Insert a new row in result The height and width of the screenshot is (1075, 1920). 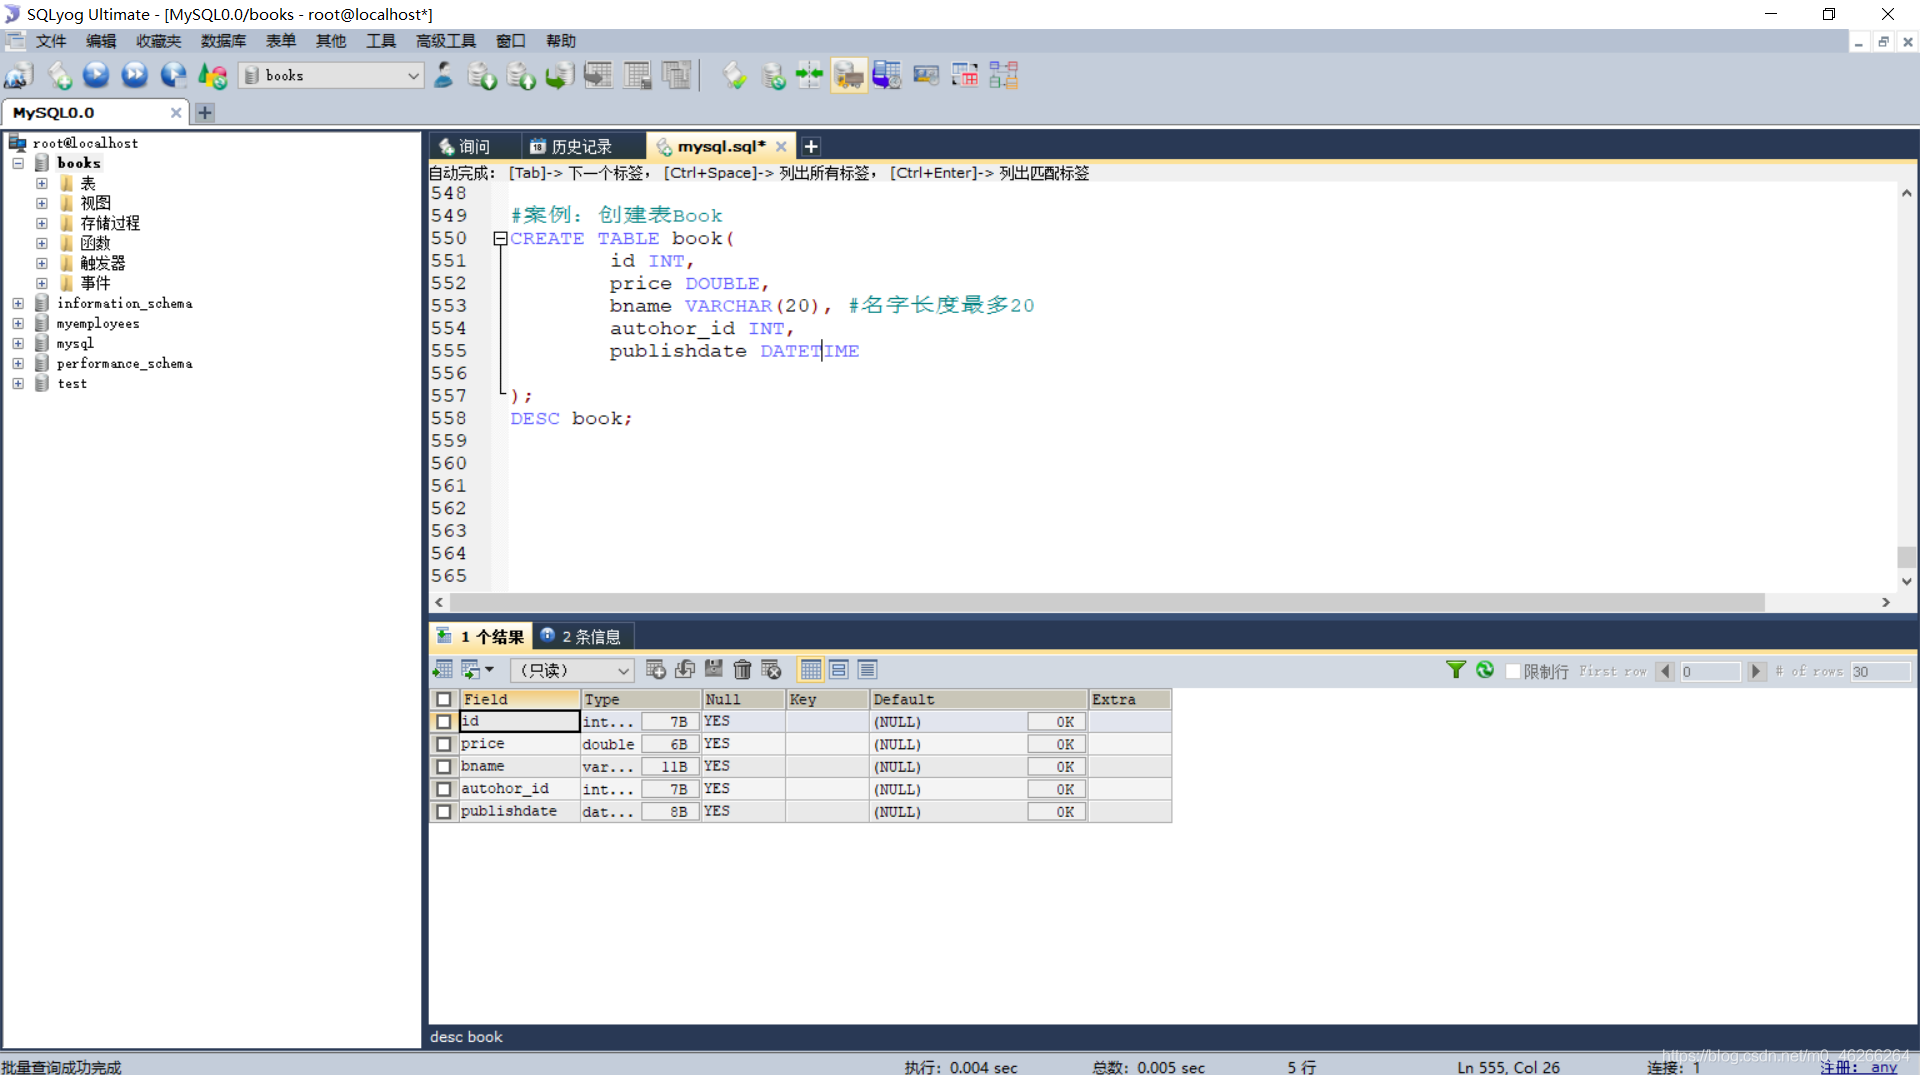coord(656,670)
